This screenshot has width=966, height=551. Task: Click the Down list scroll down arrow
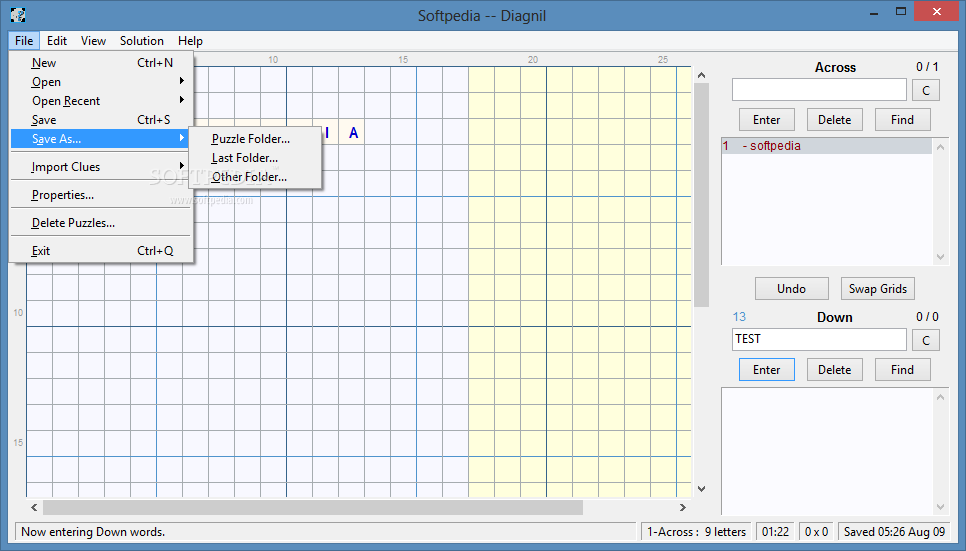click(x=940, y=507)
